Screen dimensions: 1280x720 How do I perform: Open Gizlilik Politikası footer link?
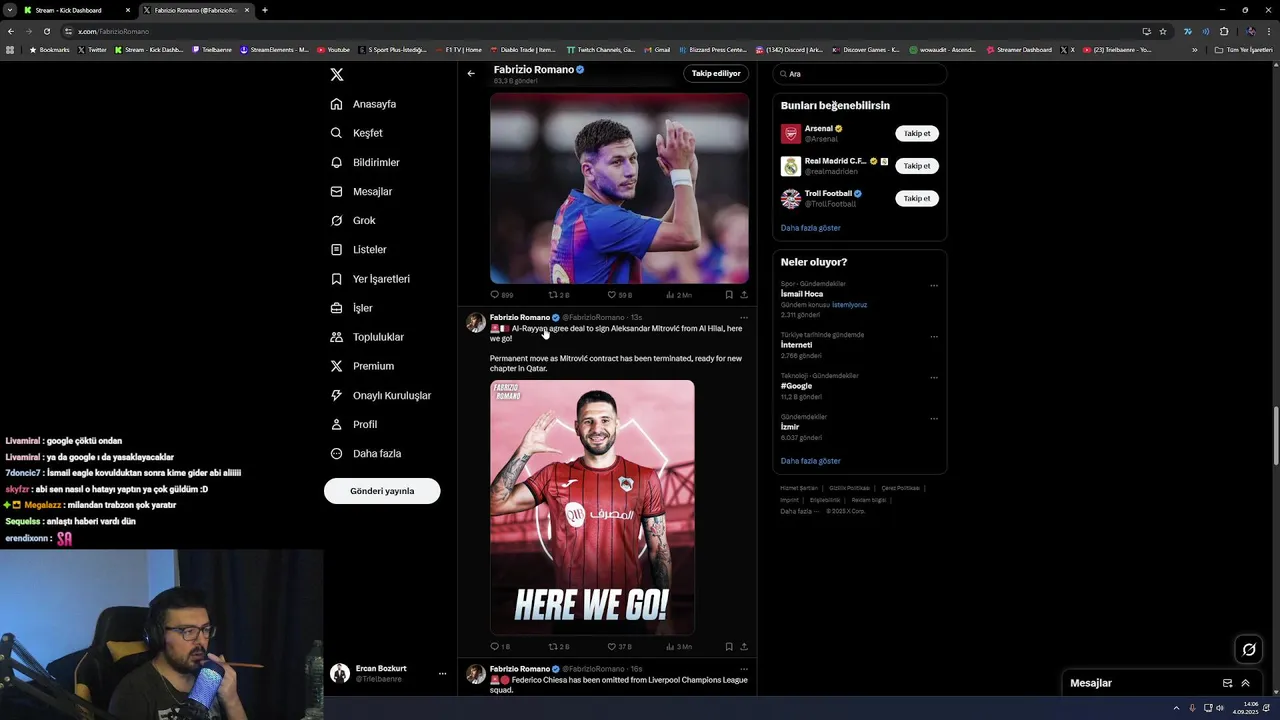click(x=849, y=488)
